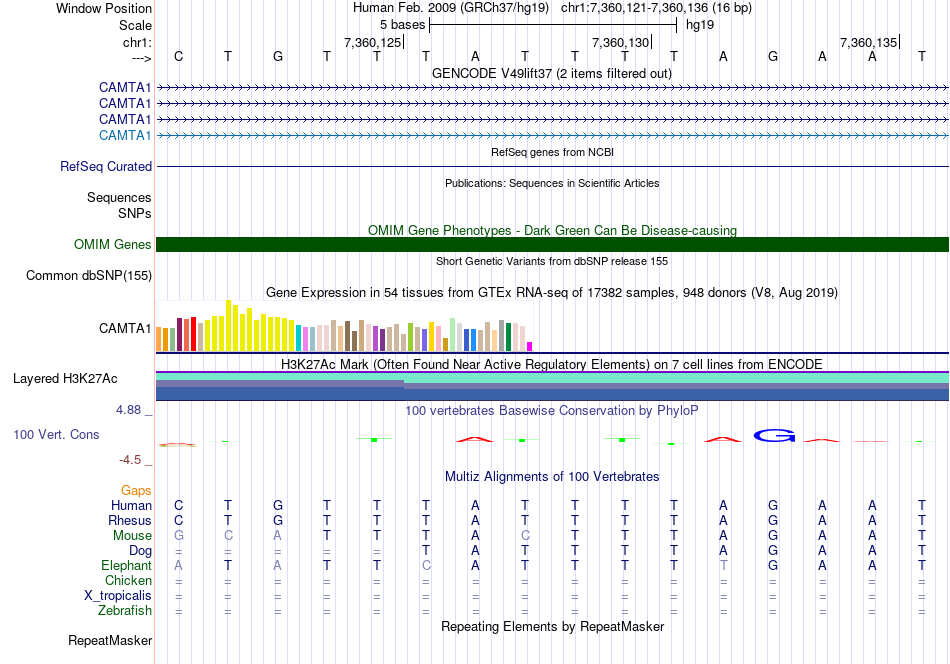Open the GTEx Gene Expression track title
This screenshot has width=950, height=664.
[x=552, y=293]
